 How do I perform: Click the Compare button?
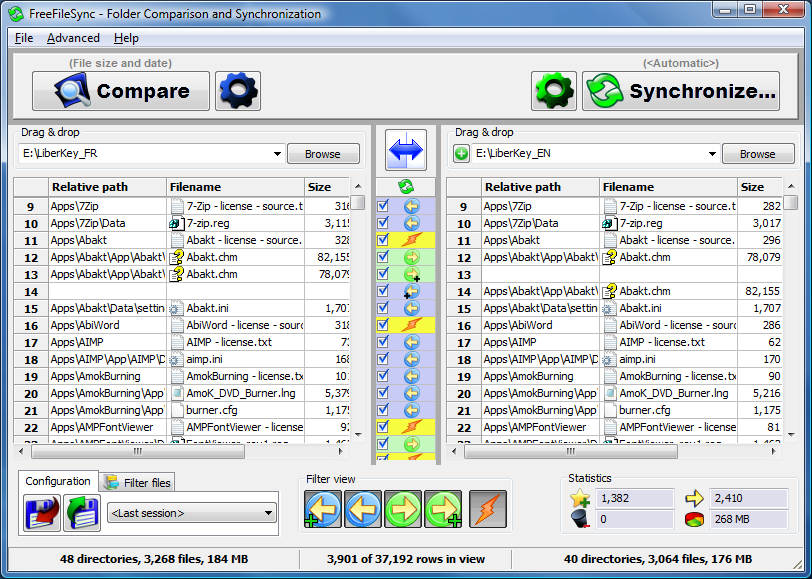click(x=121, y=91)
